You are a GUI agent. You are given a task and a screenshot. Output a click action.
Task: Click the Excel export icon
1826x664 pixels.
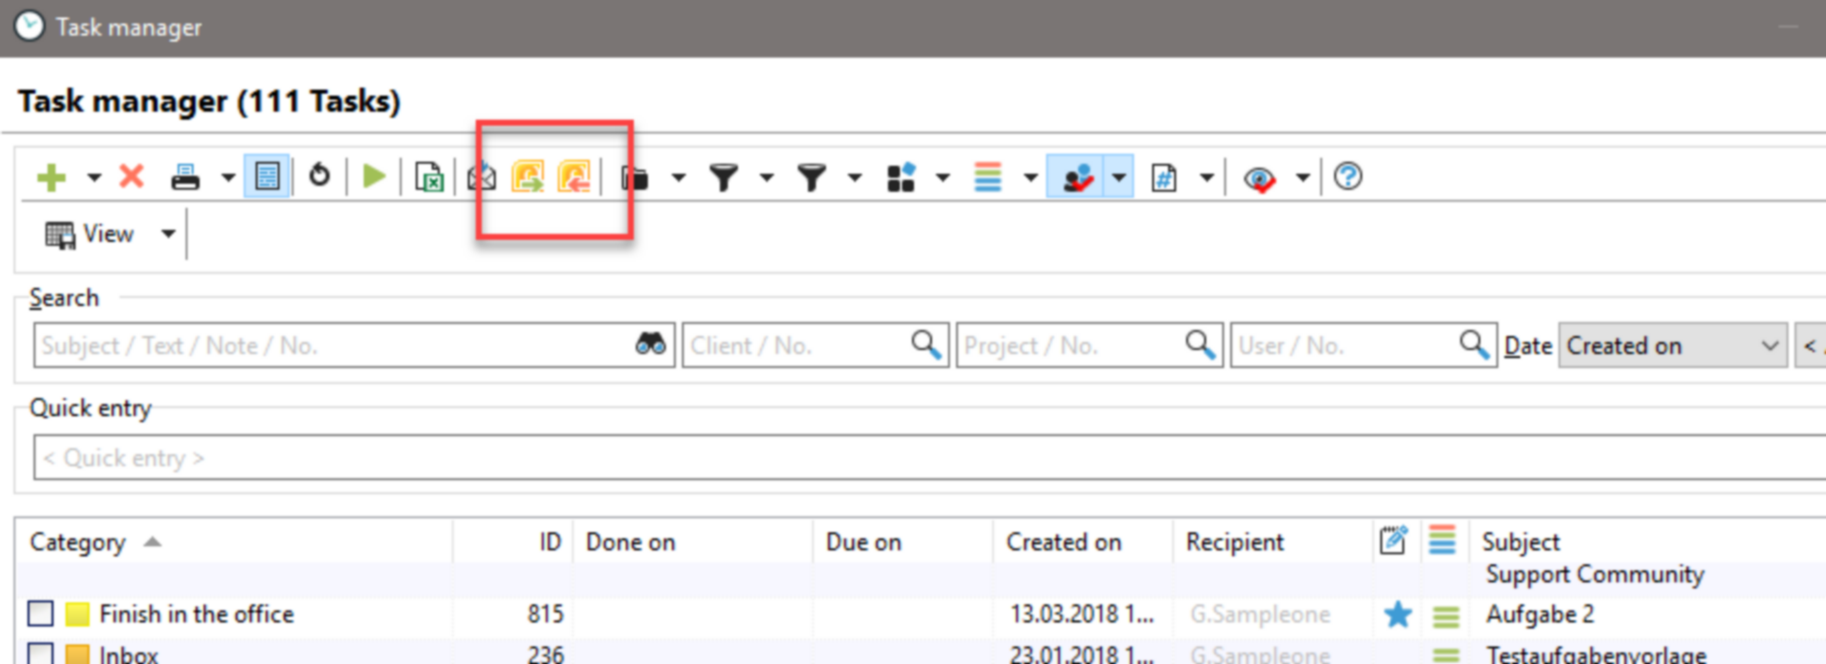pos(429,178)
